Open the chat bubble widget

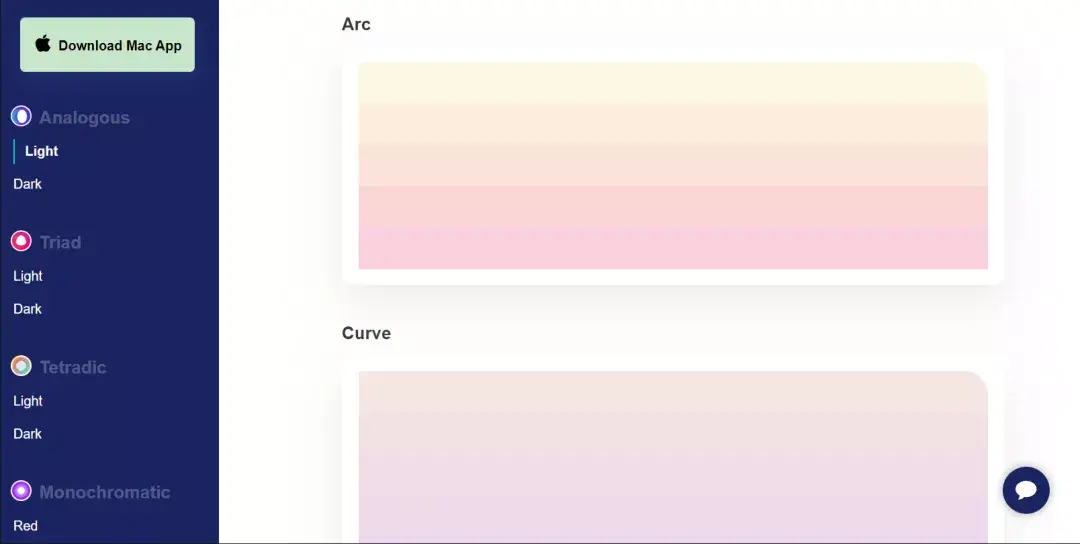pyautogui.click(x=1026, y=490)
